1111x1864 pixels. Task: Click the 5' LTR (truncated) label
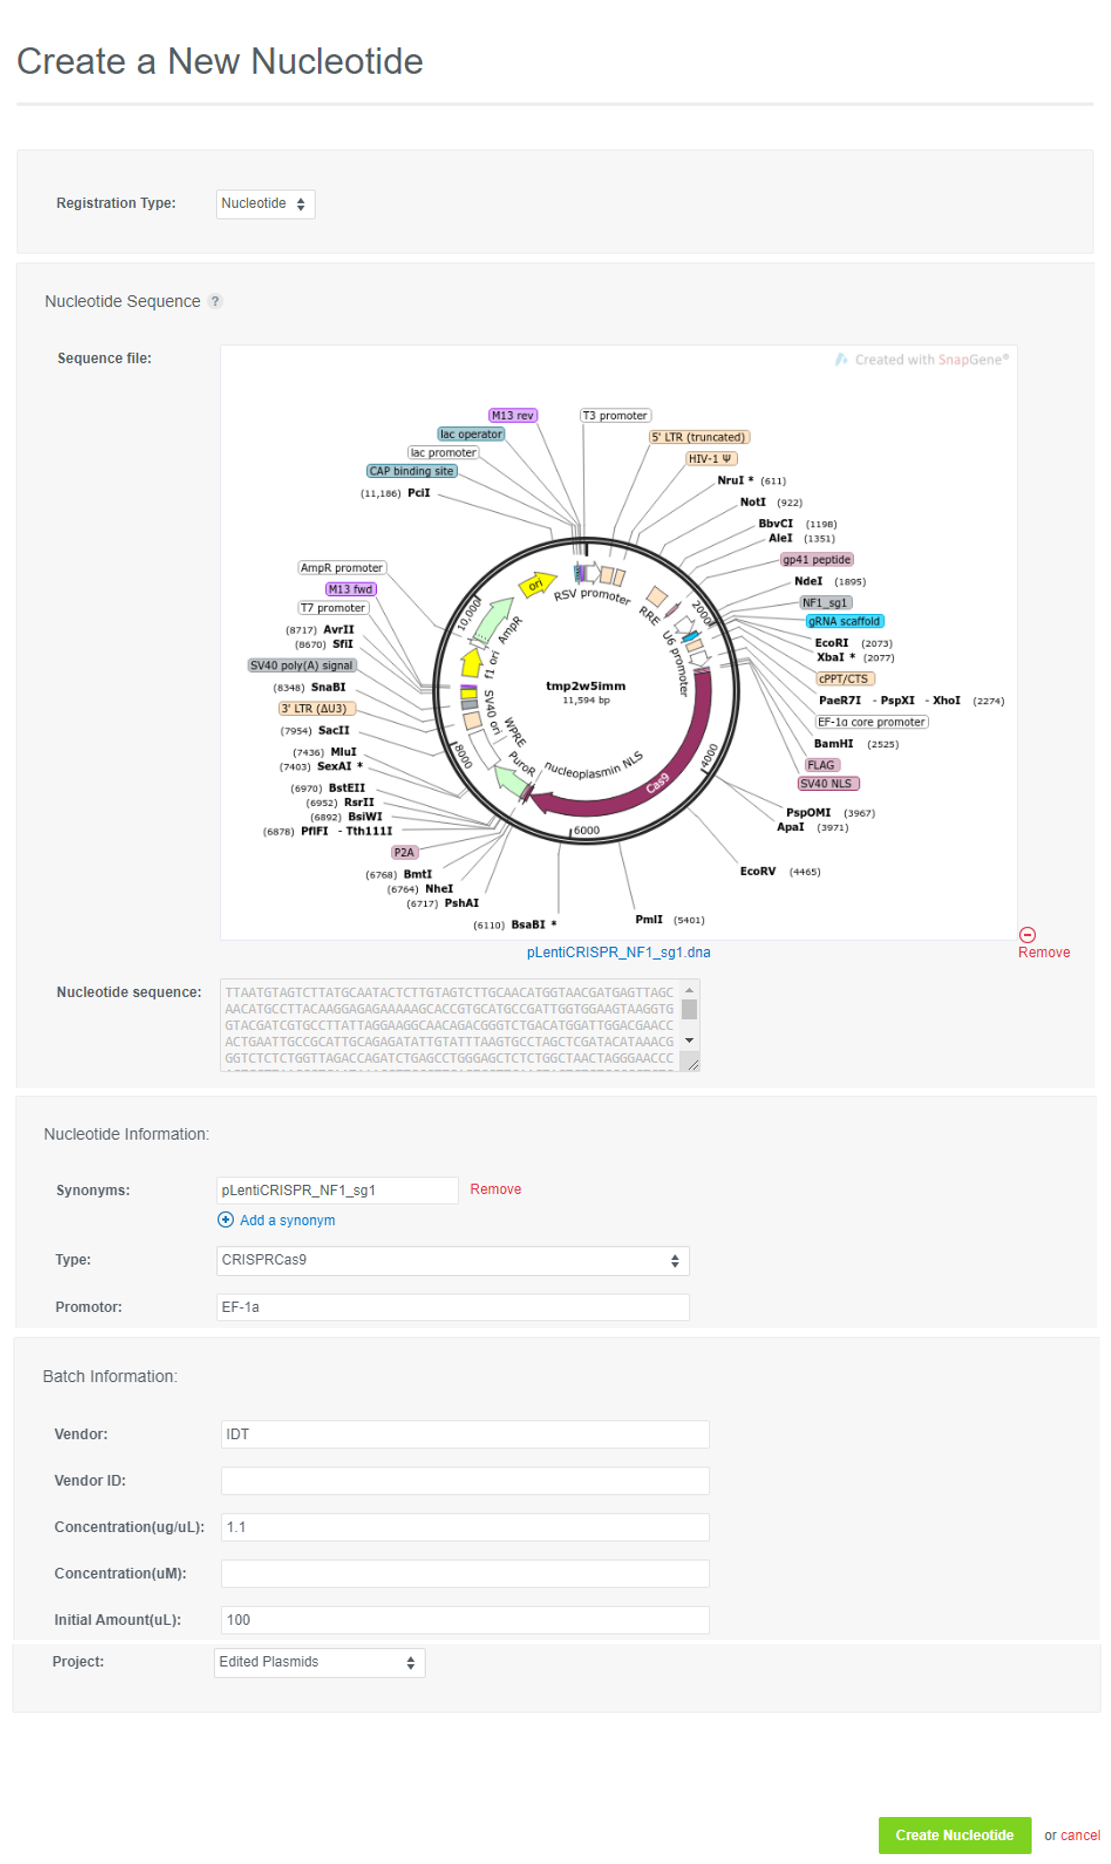pyautogui.click(x=699, y=437)
